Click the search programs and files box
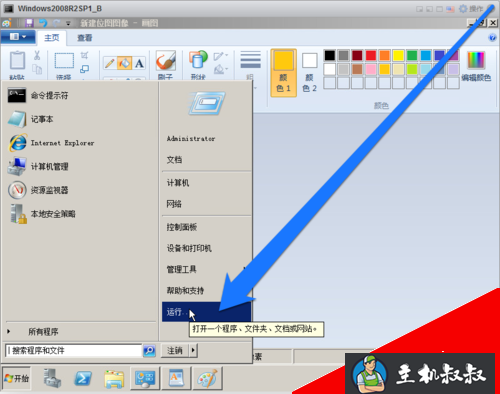Image resolution: width=500 pixels, height=394 pixels. pyautogui.click(x=74, y=350)
